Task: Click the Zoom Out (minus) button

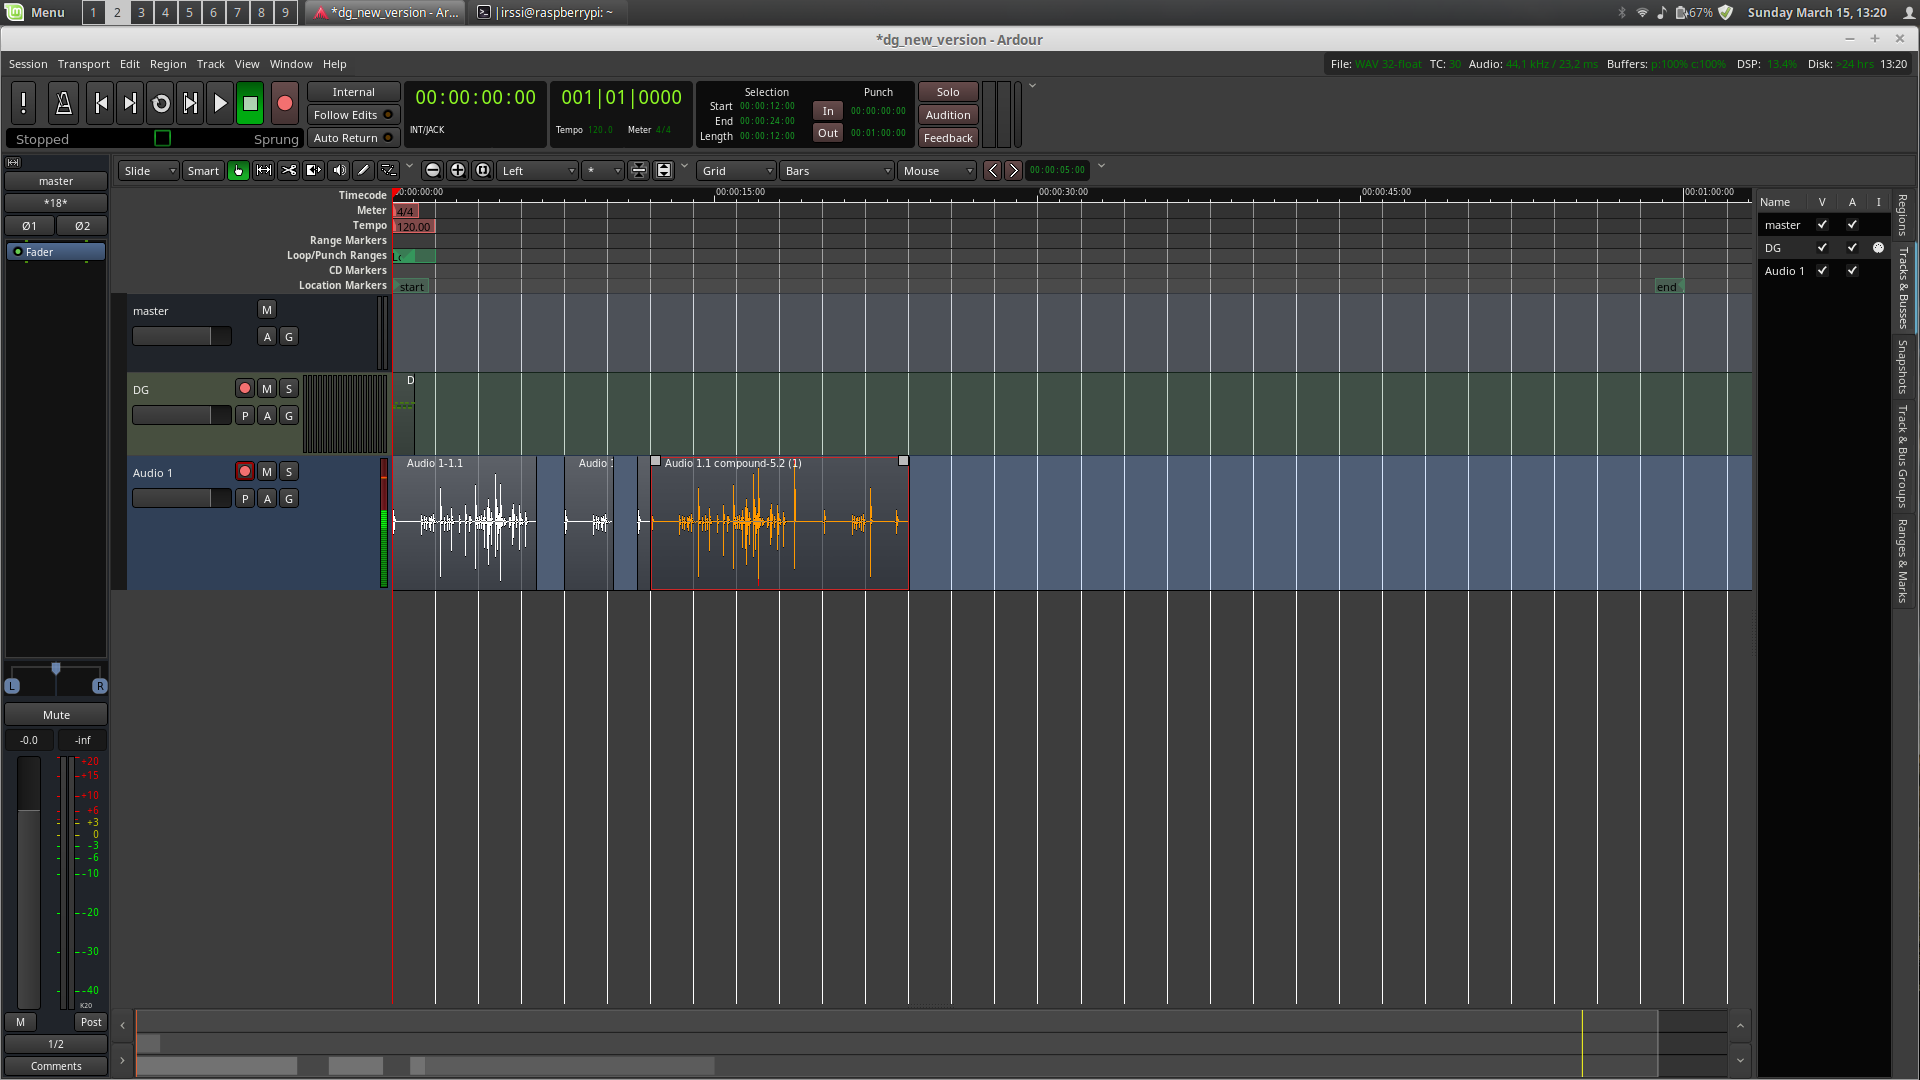Action: point(433,171)
